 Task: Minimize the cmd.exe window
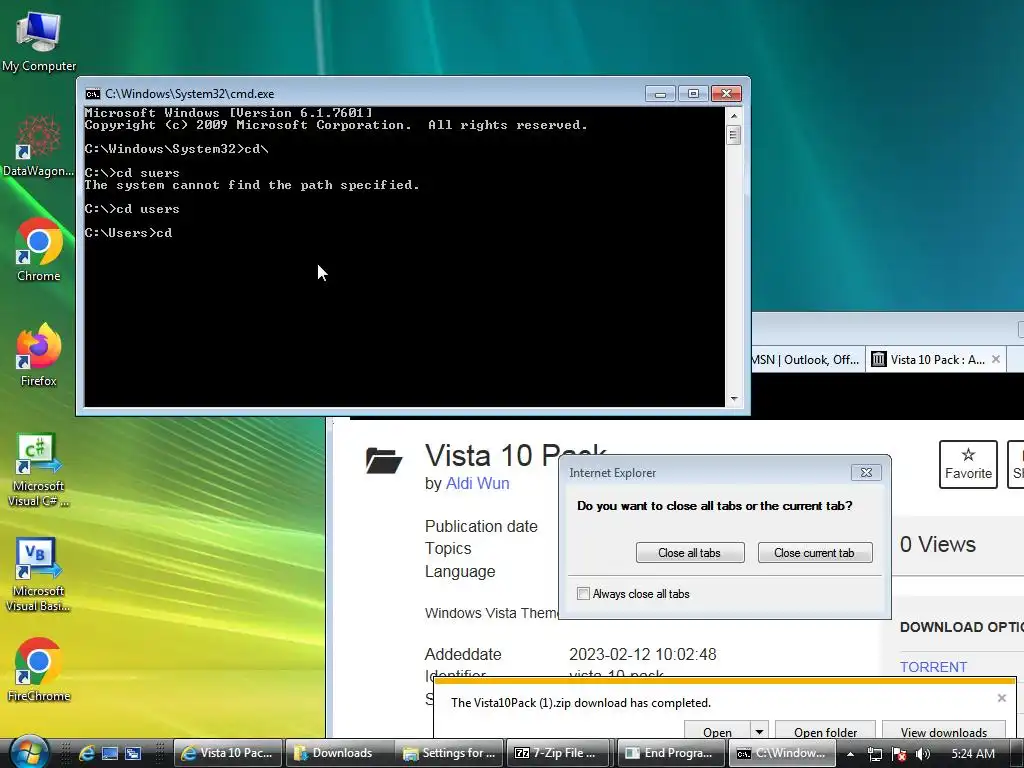[x=660, y=94]
